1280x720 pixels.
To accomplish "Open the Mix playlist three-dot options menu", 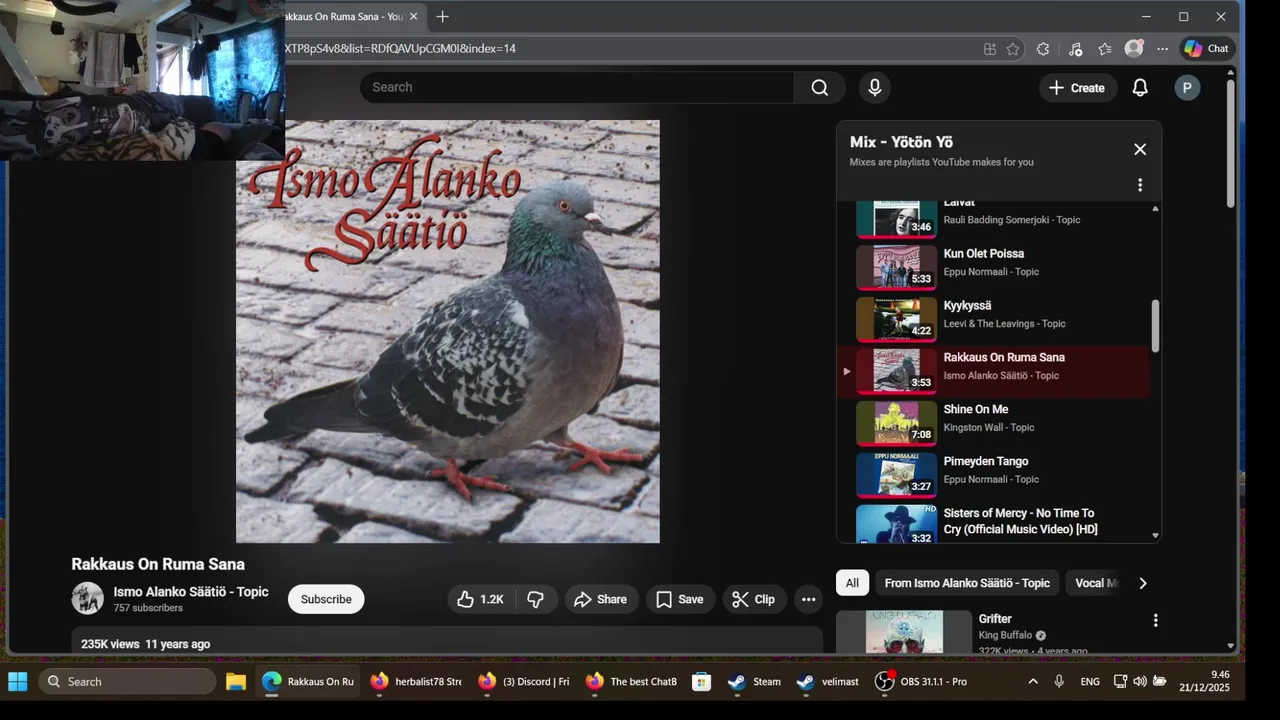I will click(x=1140, y=185).
